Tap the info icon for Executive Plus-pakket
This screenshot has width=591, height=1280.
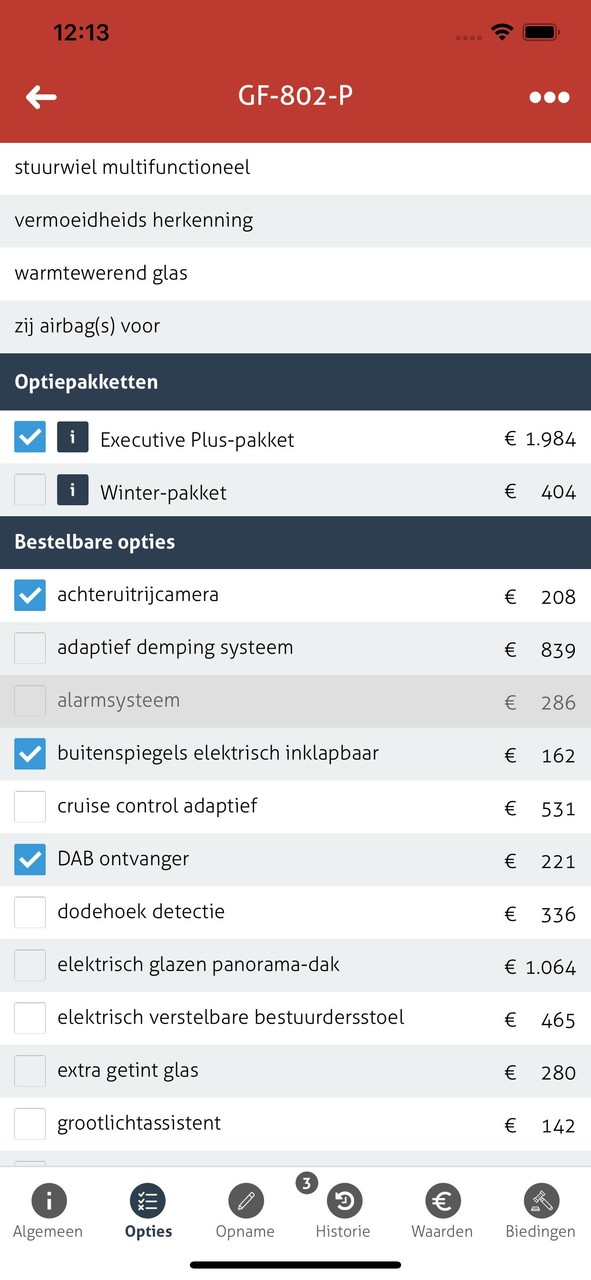[x=72, y=437]
